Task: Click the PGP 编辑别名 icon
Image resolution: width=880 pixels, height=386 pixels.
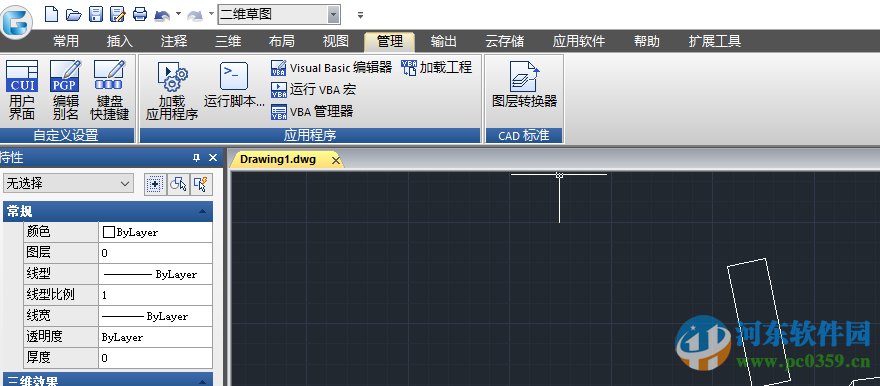Action: 66,90
